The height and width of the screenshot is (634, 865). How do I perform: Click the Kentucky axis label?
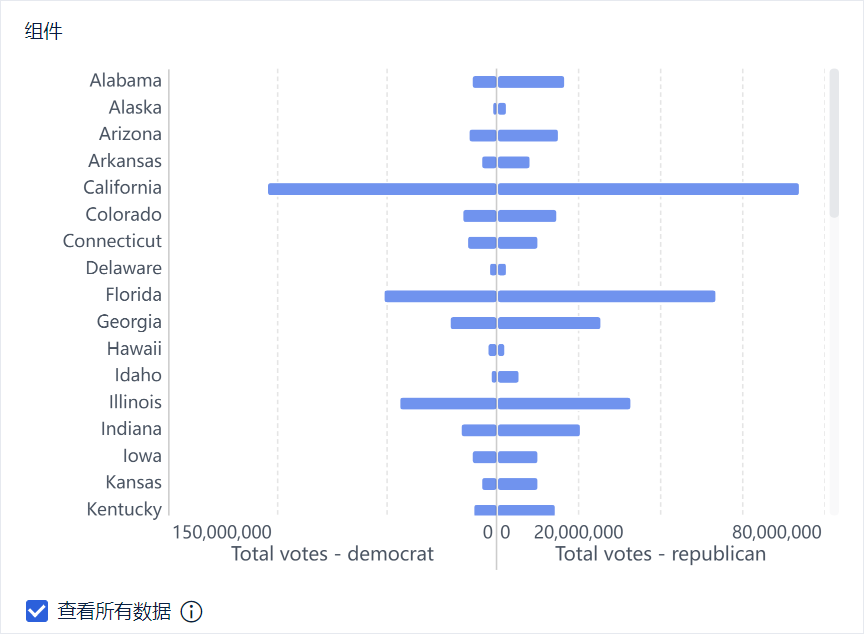124,509
